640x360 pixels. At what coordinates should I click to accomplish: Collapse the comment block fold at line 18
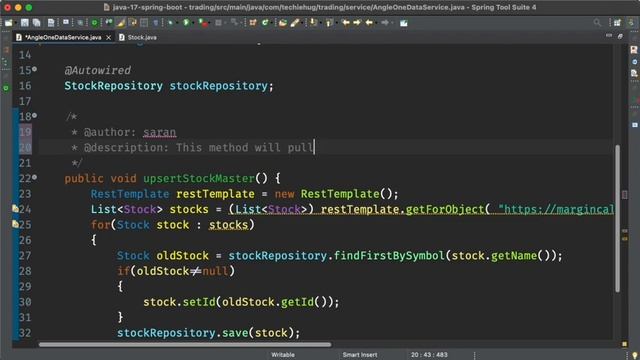coord(35,116)
